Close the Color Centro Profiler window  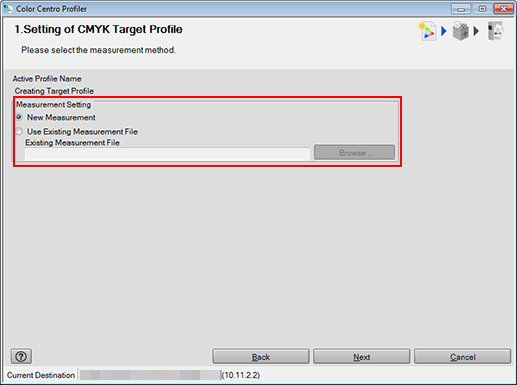[503, 9]
